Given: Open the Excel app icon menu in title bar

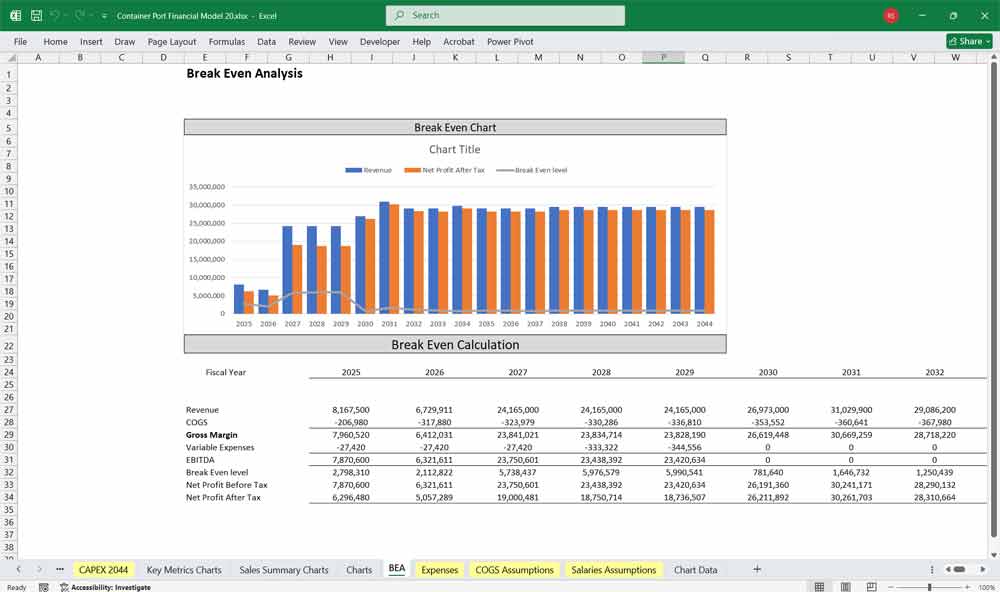Looking at the screenshot, I should 15,16.
